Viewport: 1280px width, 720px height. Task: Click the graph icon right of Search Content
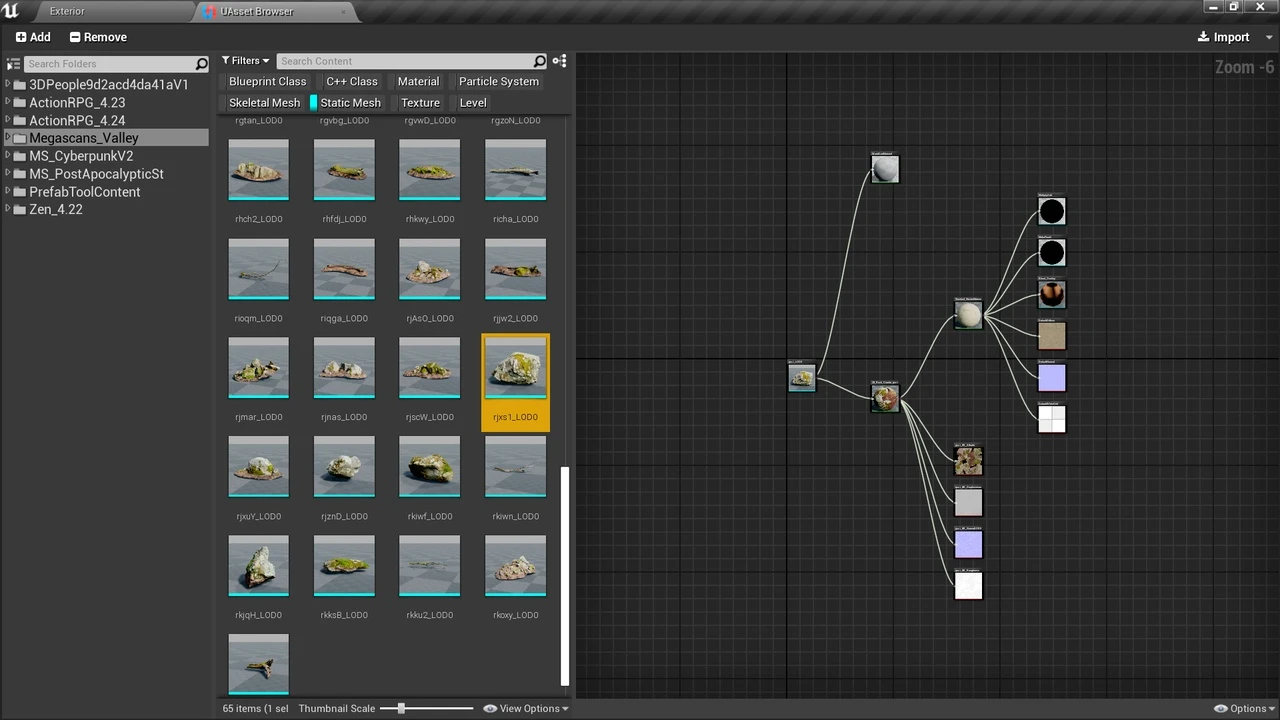(x=559, y=61)
